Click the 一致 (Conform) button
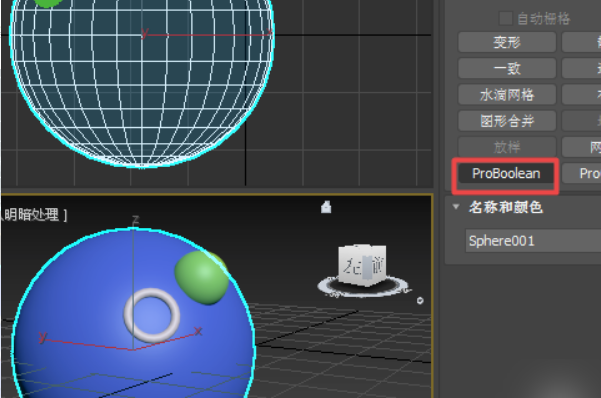This screenshot has height=398, width=601. [507, 68]
